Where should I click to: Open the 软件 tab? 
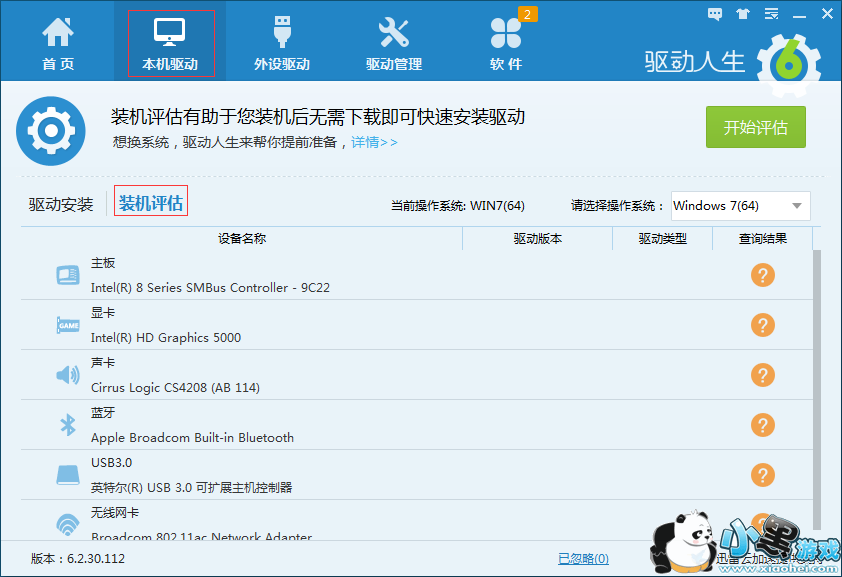[506, 44]
